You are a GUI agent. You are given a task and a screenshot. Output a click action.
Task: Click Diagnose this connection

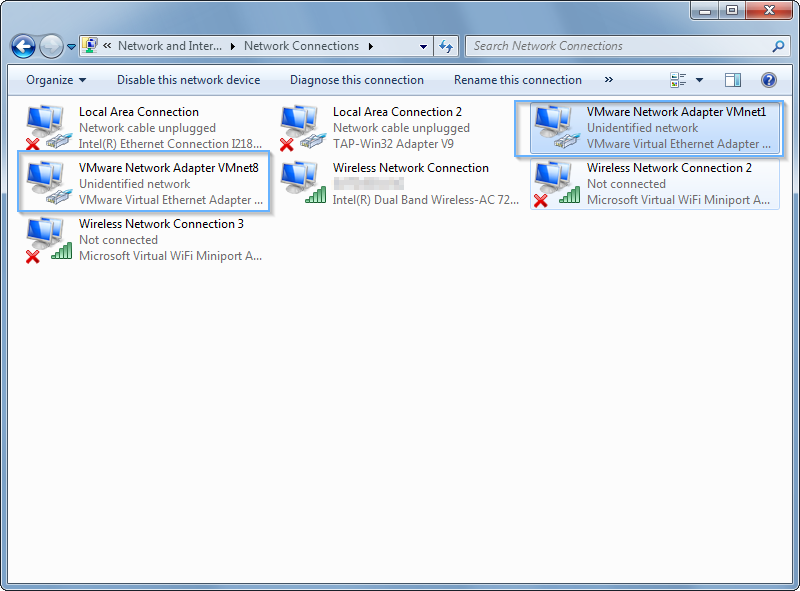[357, 80]
